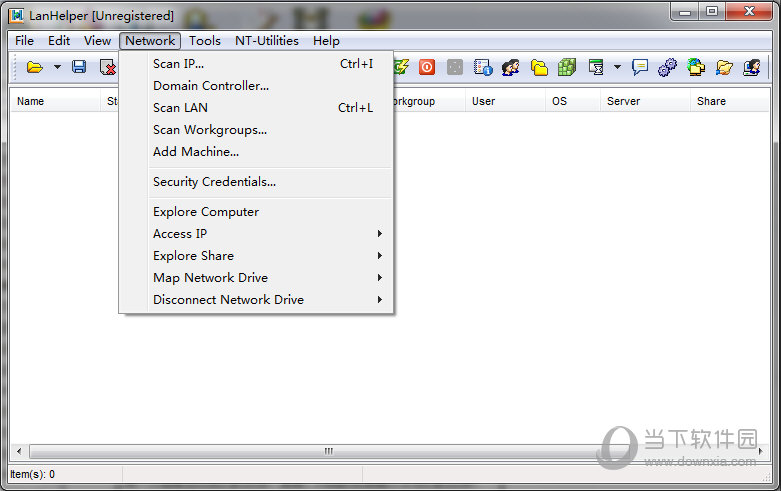The height and width of the screenshot is (491, 781).
Task: Click the stacked yellow folders icon
Action: tap(539, 67)
